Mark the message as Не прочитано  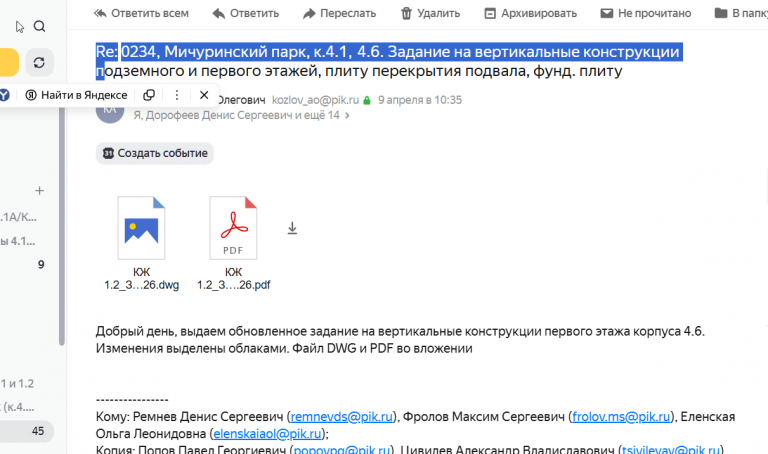pos(646,13)
